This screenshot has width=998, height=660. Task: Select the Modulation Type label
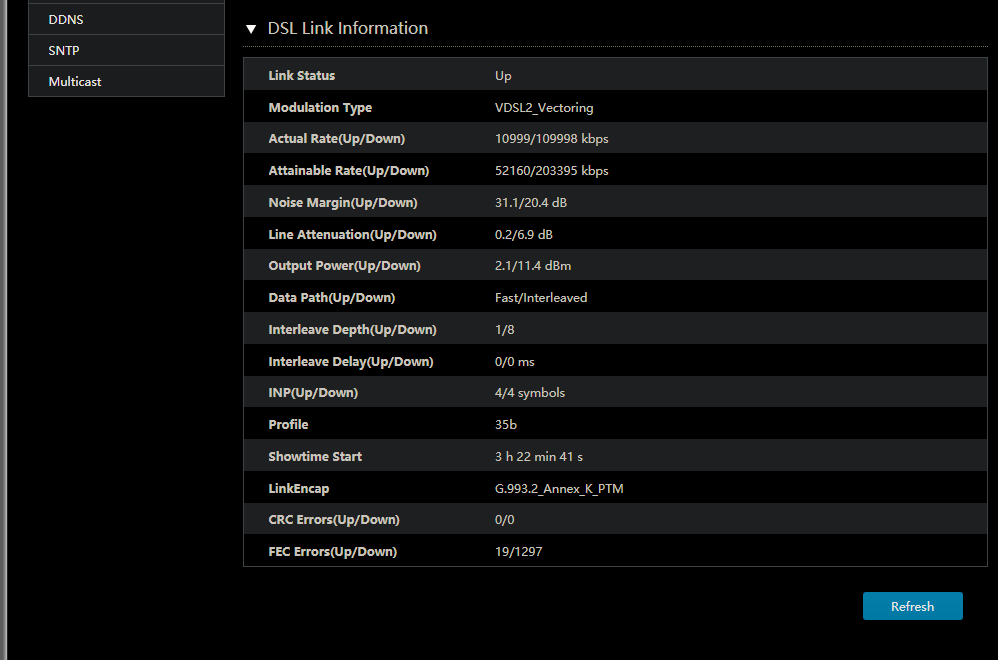tap(320, 108)
